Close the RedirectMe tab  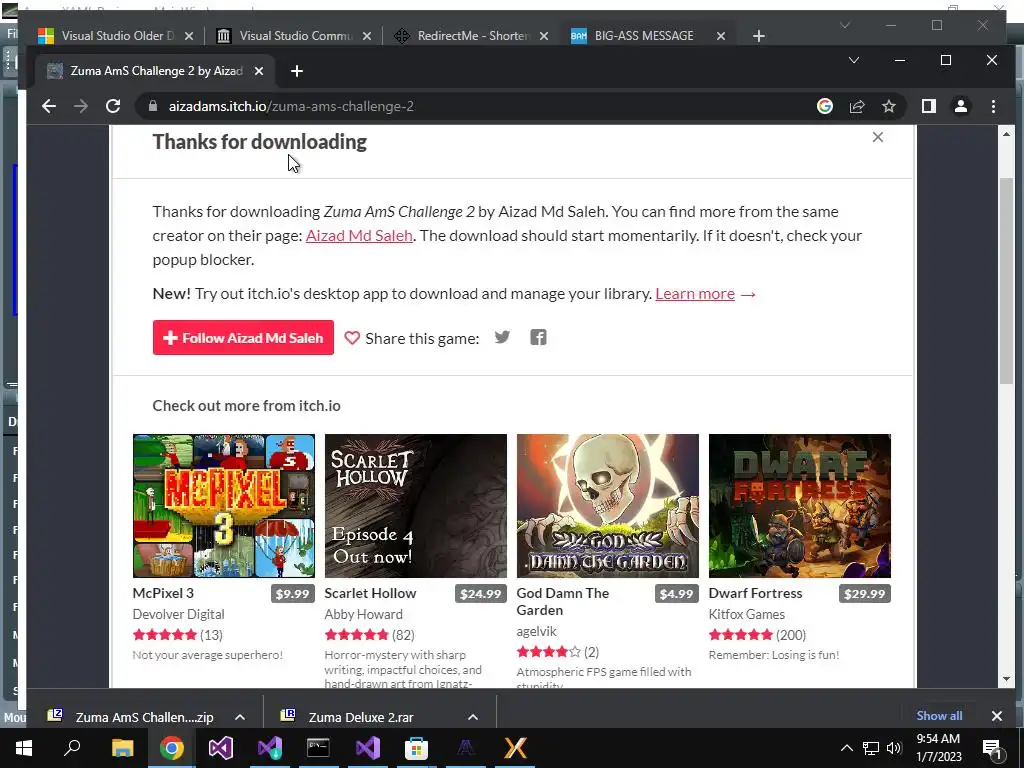543,36
